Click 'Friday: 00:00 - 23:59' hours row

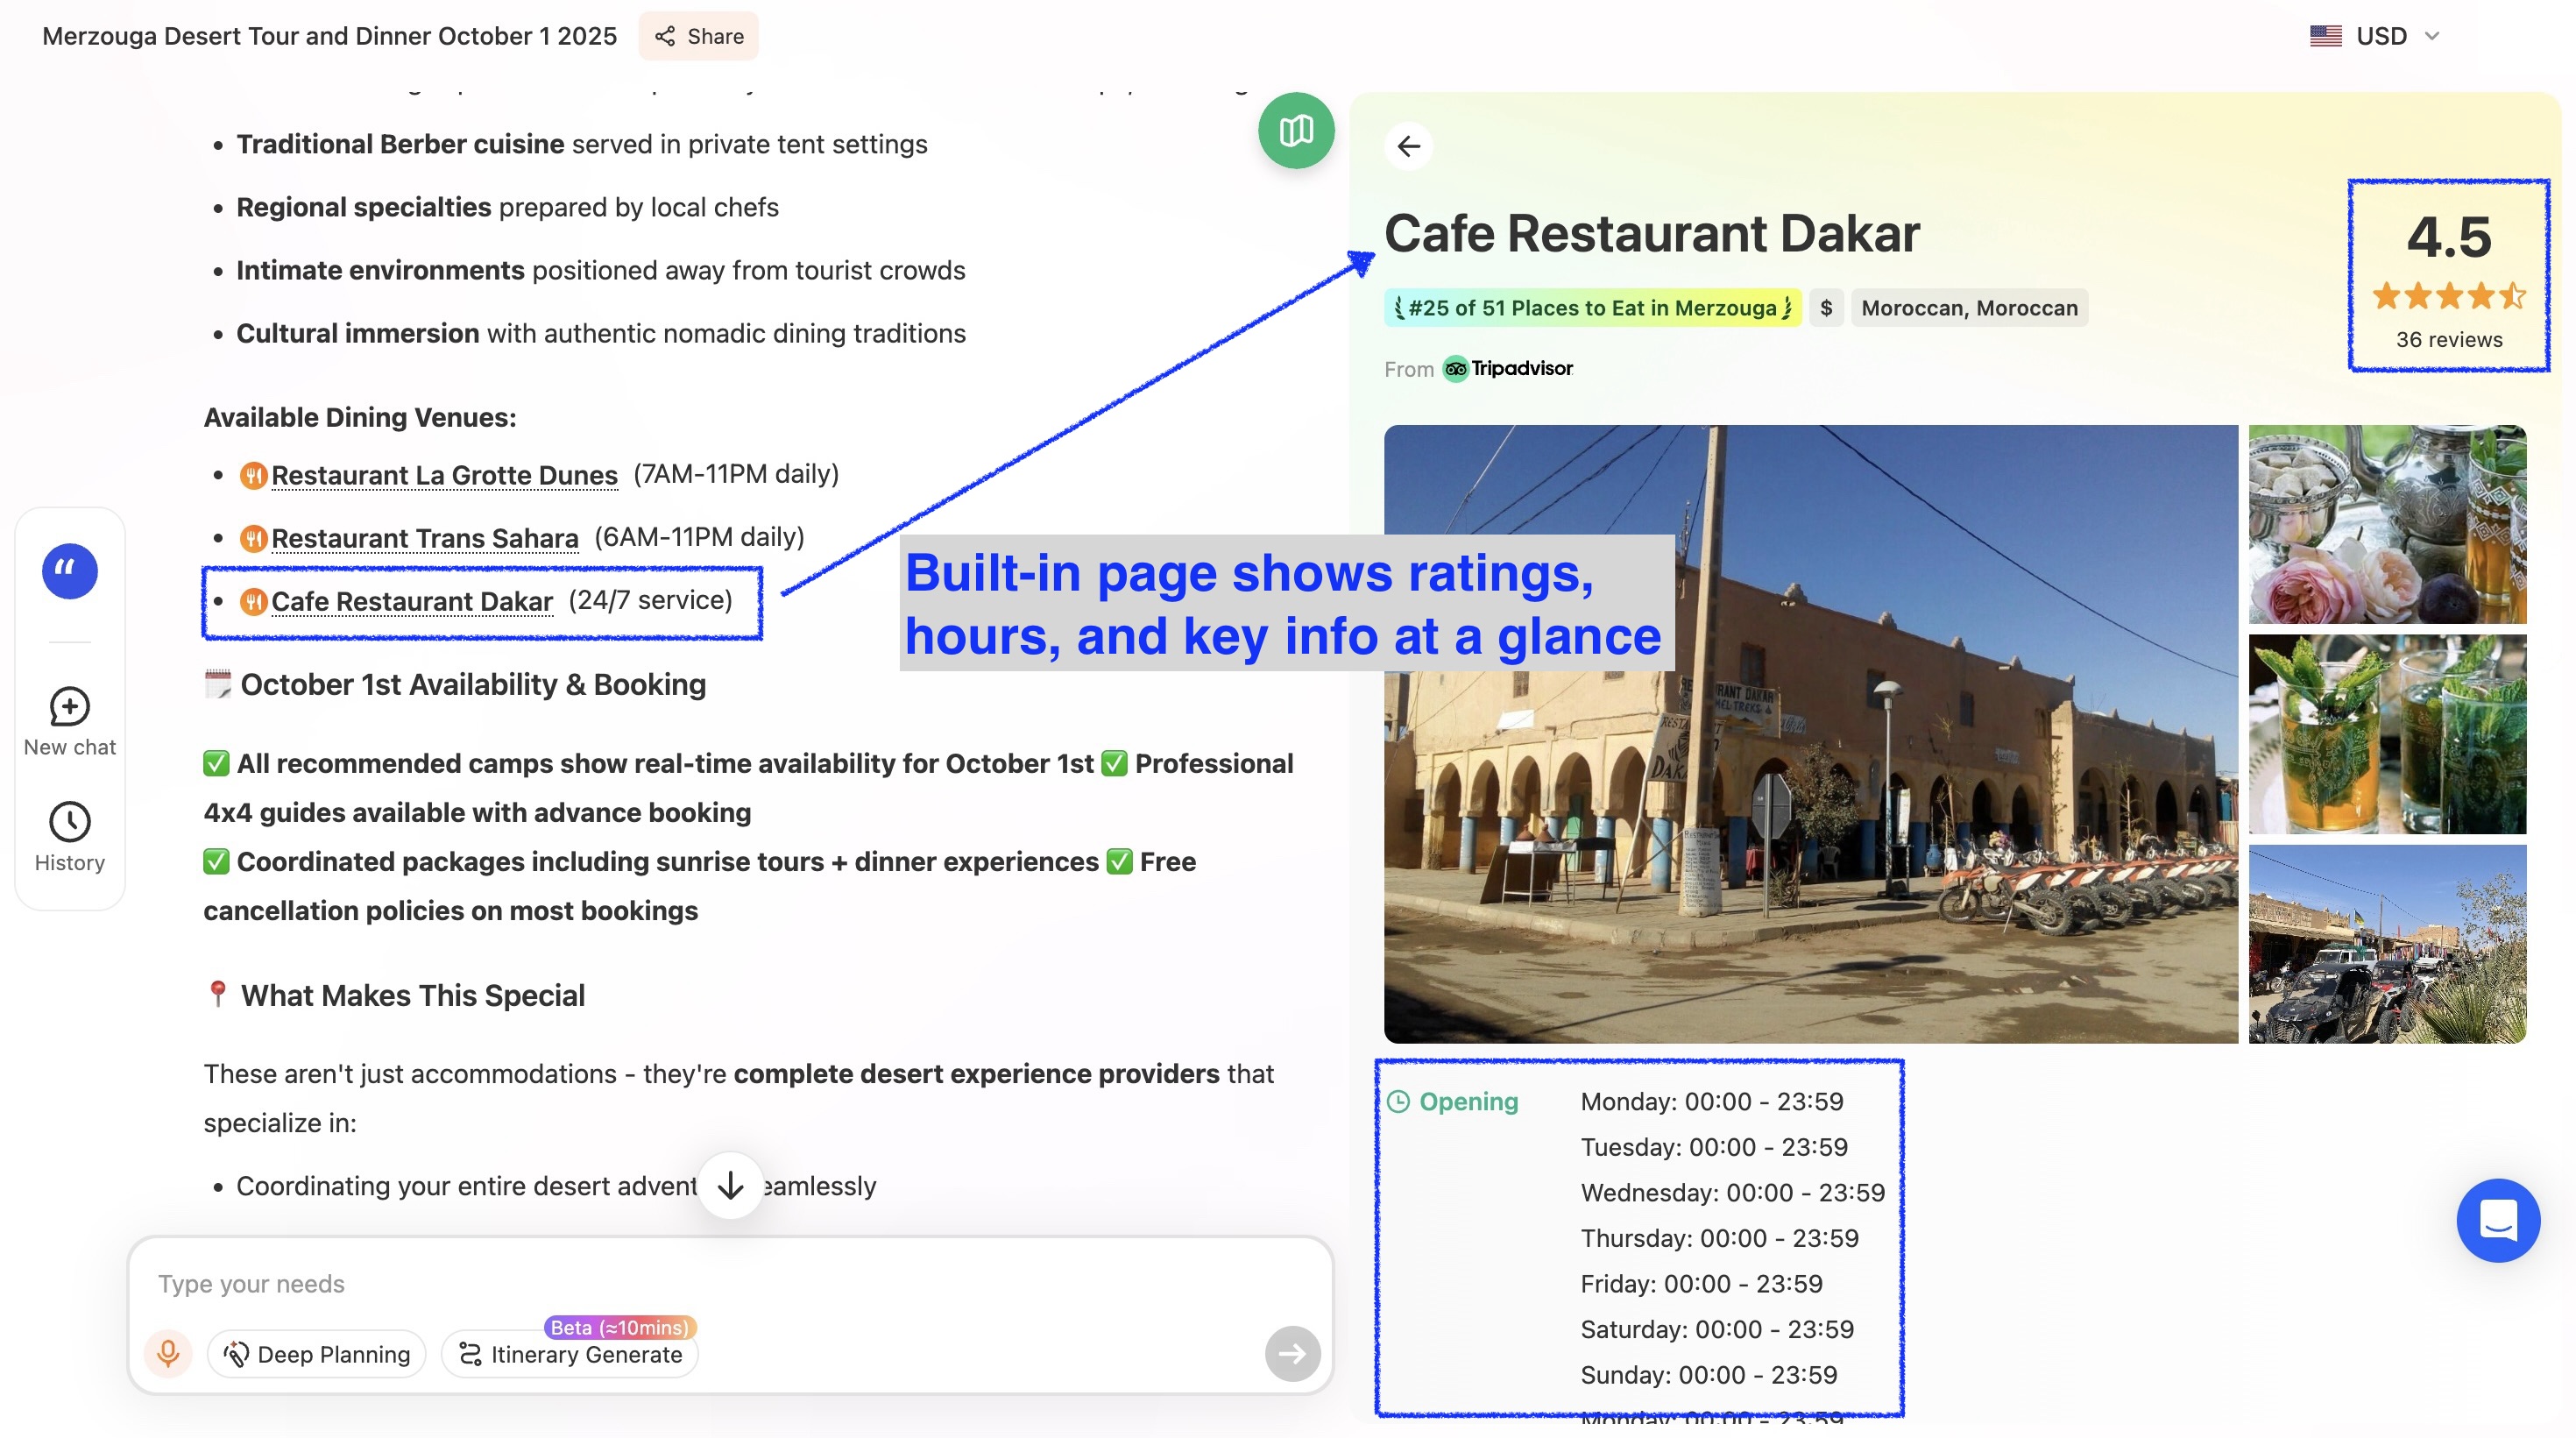click(1701, 1283)
